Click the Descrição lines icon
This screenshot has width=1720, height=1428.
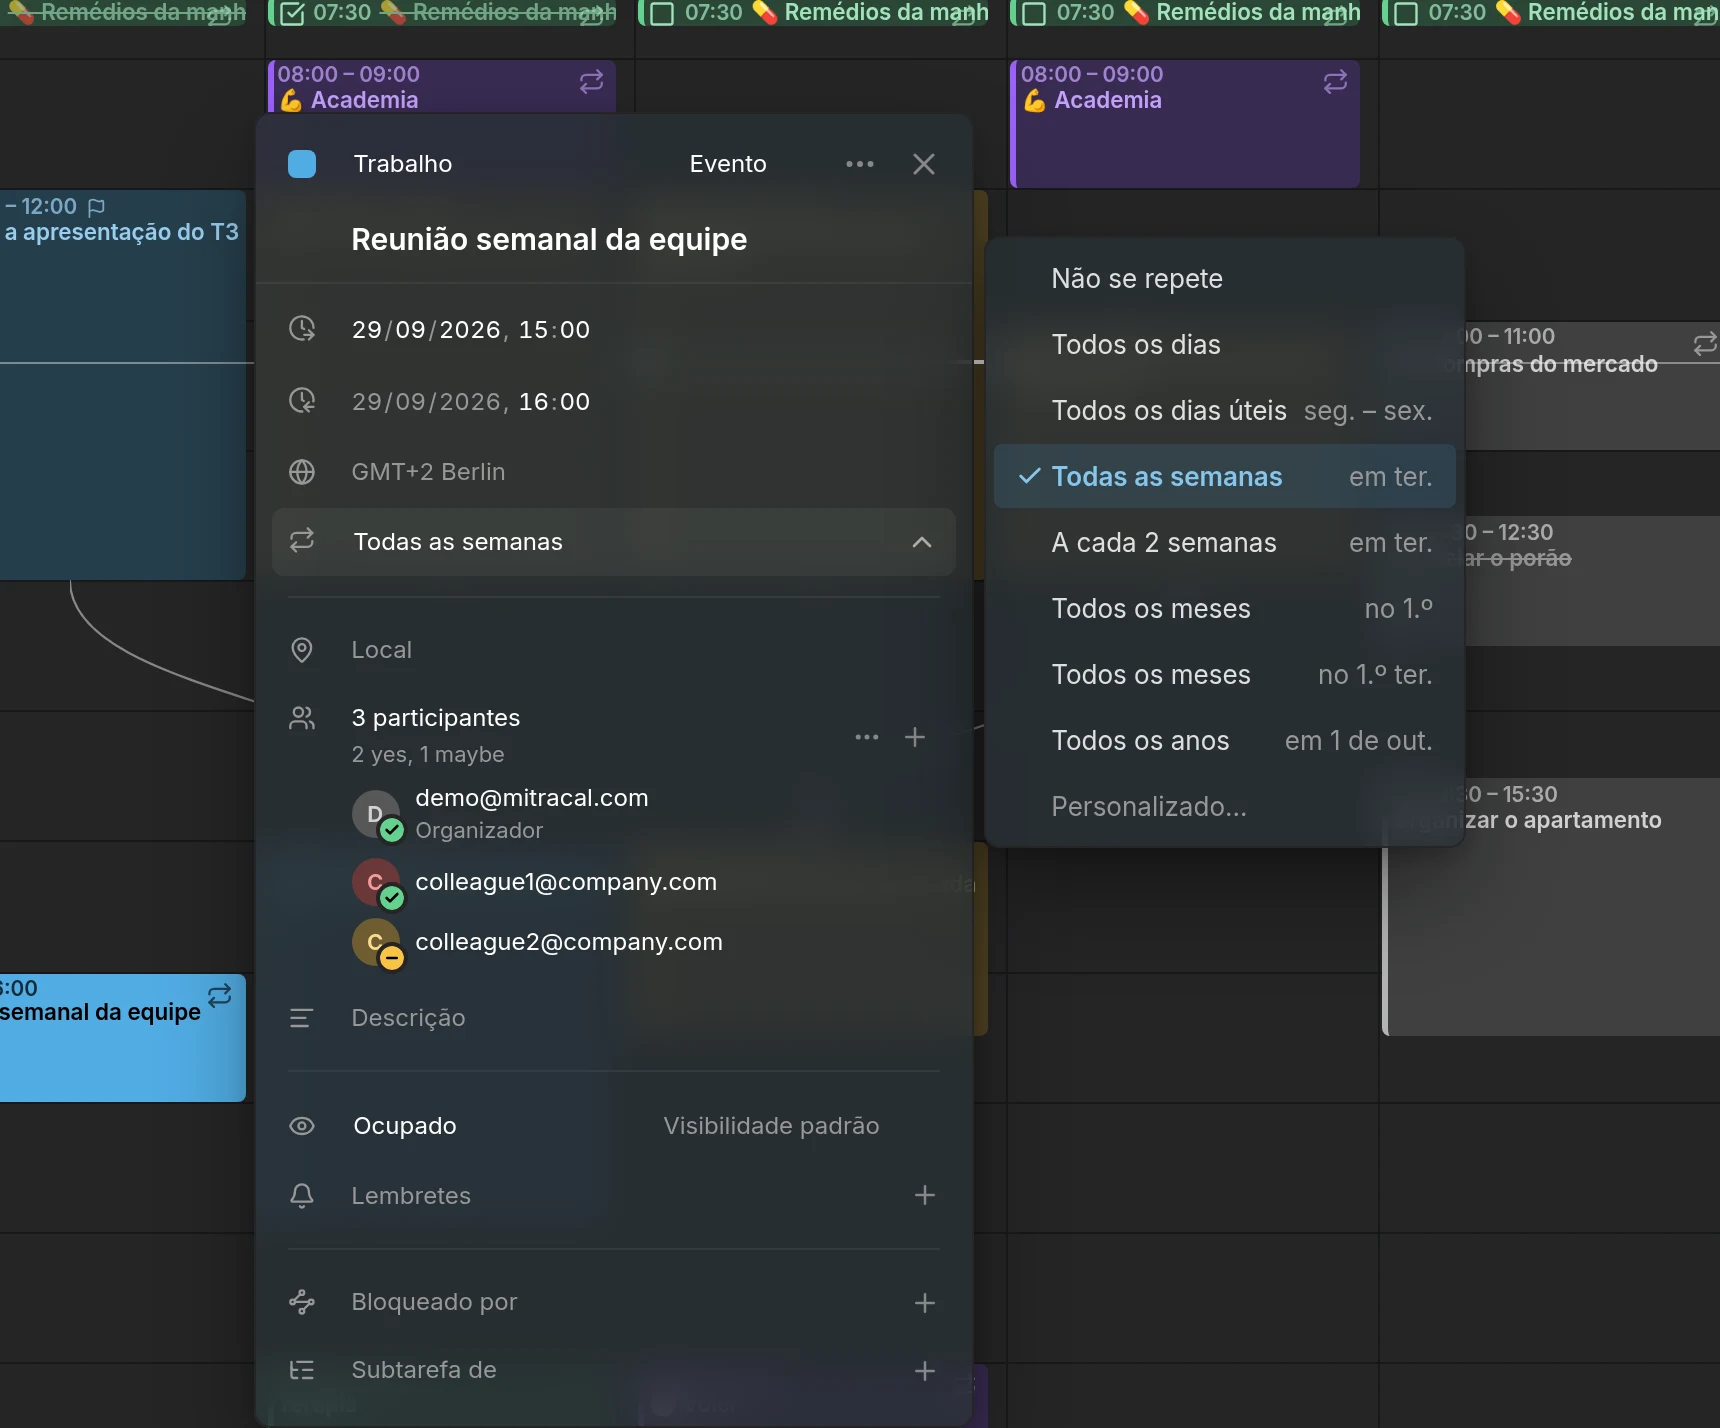302,1018
